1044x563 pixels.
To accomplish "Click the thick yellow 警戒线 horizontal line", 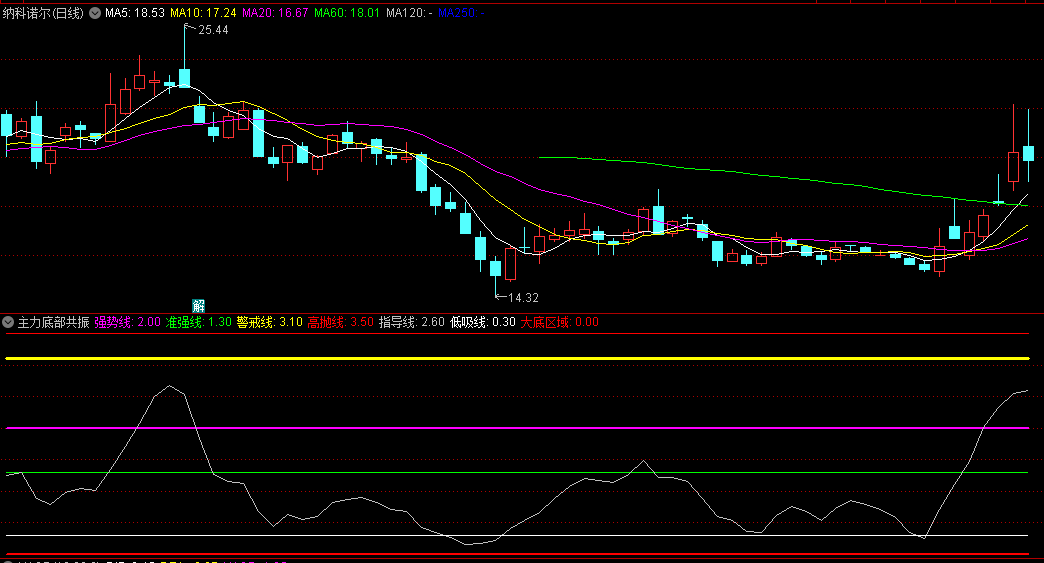I will (517, 359).
